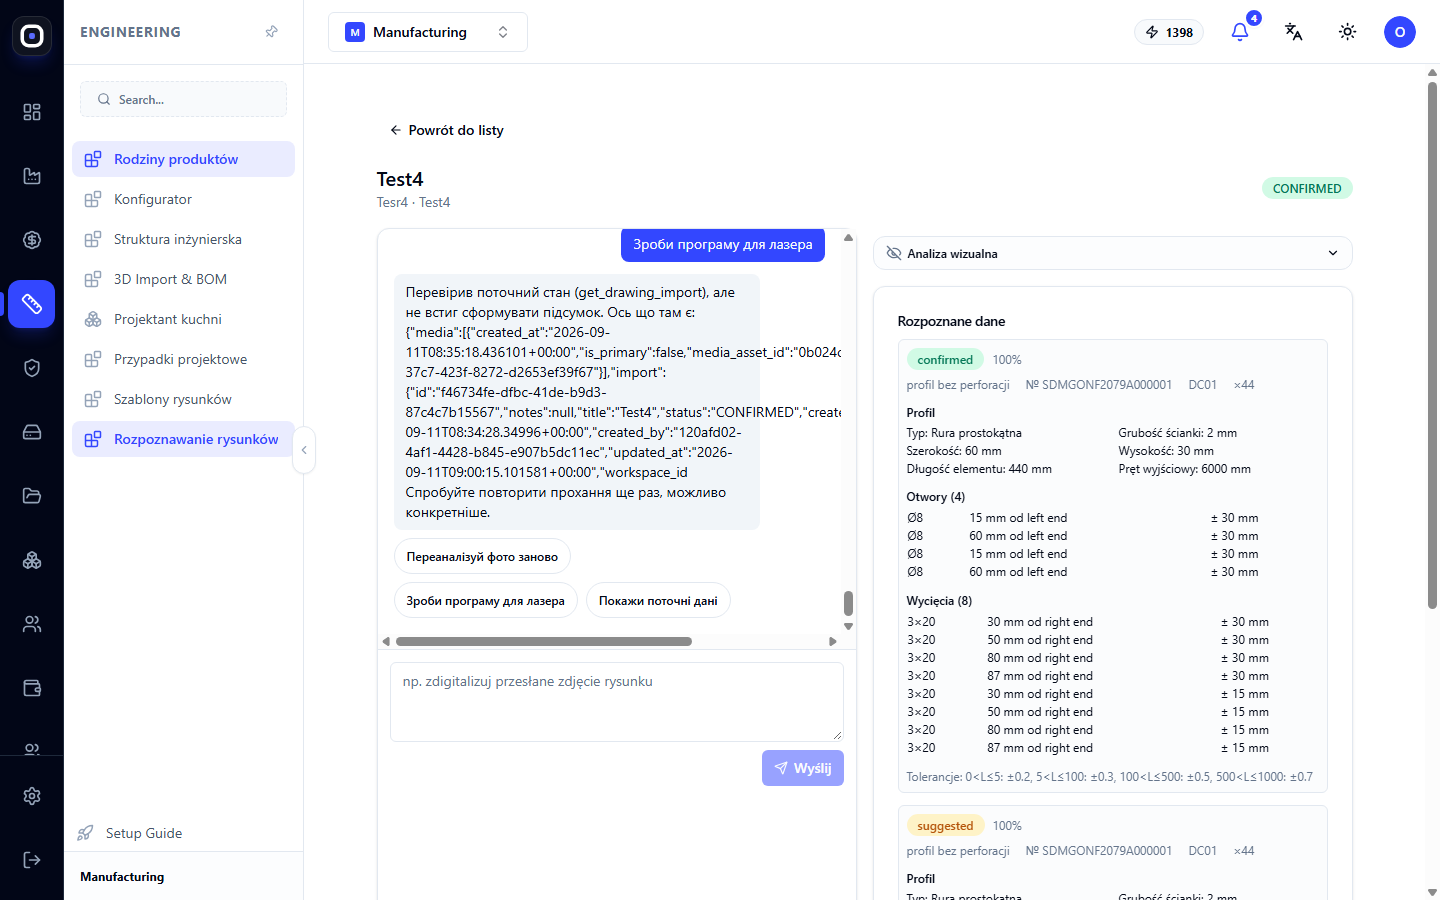Screen dimensions: 1440x900
Task: Go back via Powrót do listy
Action: pos(446,130)
